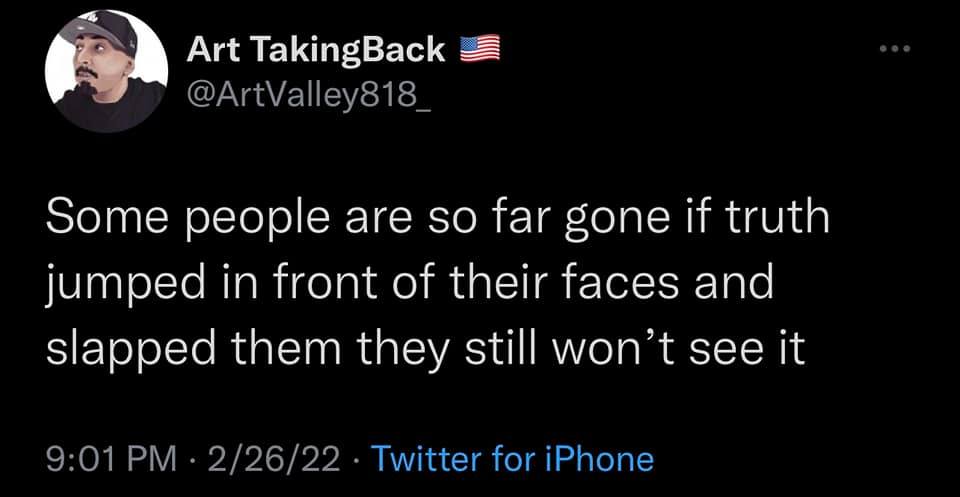Open the "Art TakingBack" display name
Screen dimensions: 960x497
pos(315,49)
